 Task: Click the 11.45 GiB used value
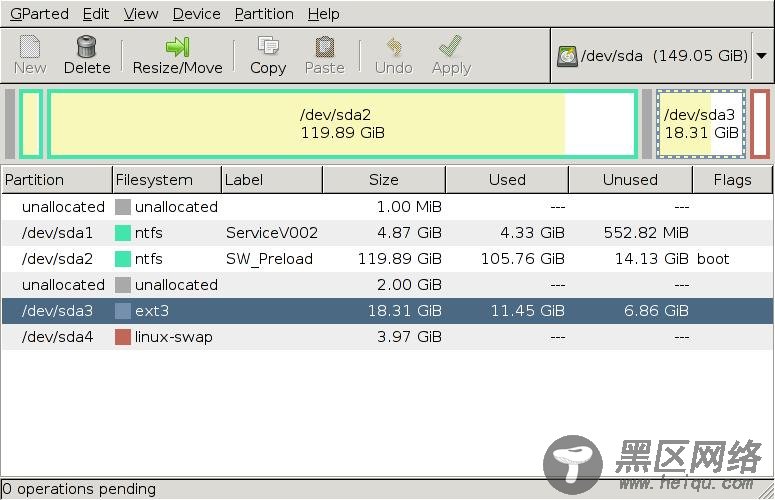(527, 311)
